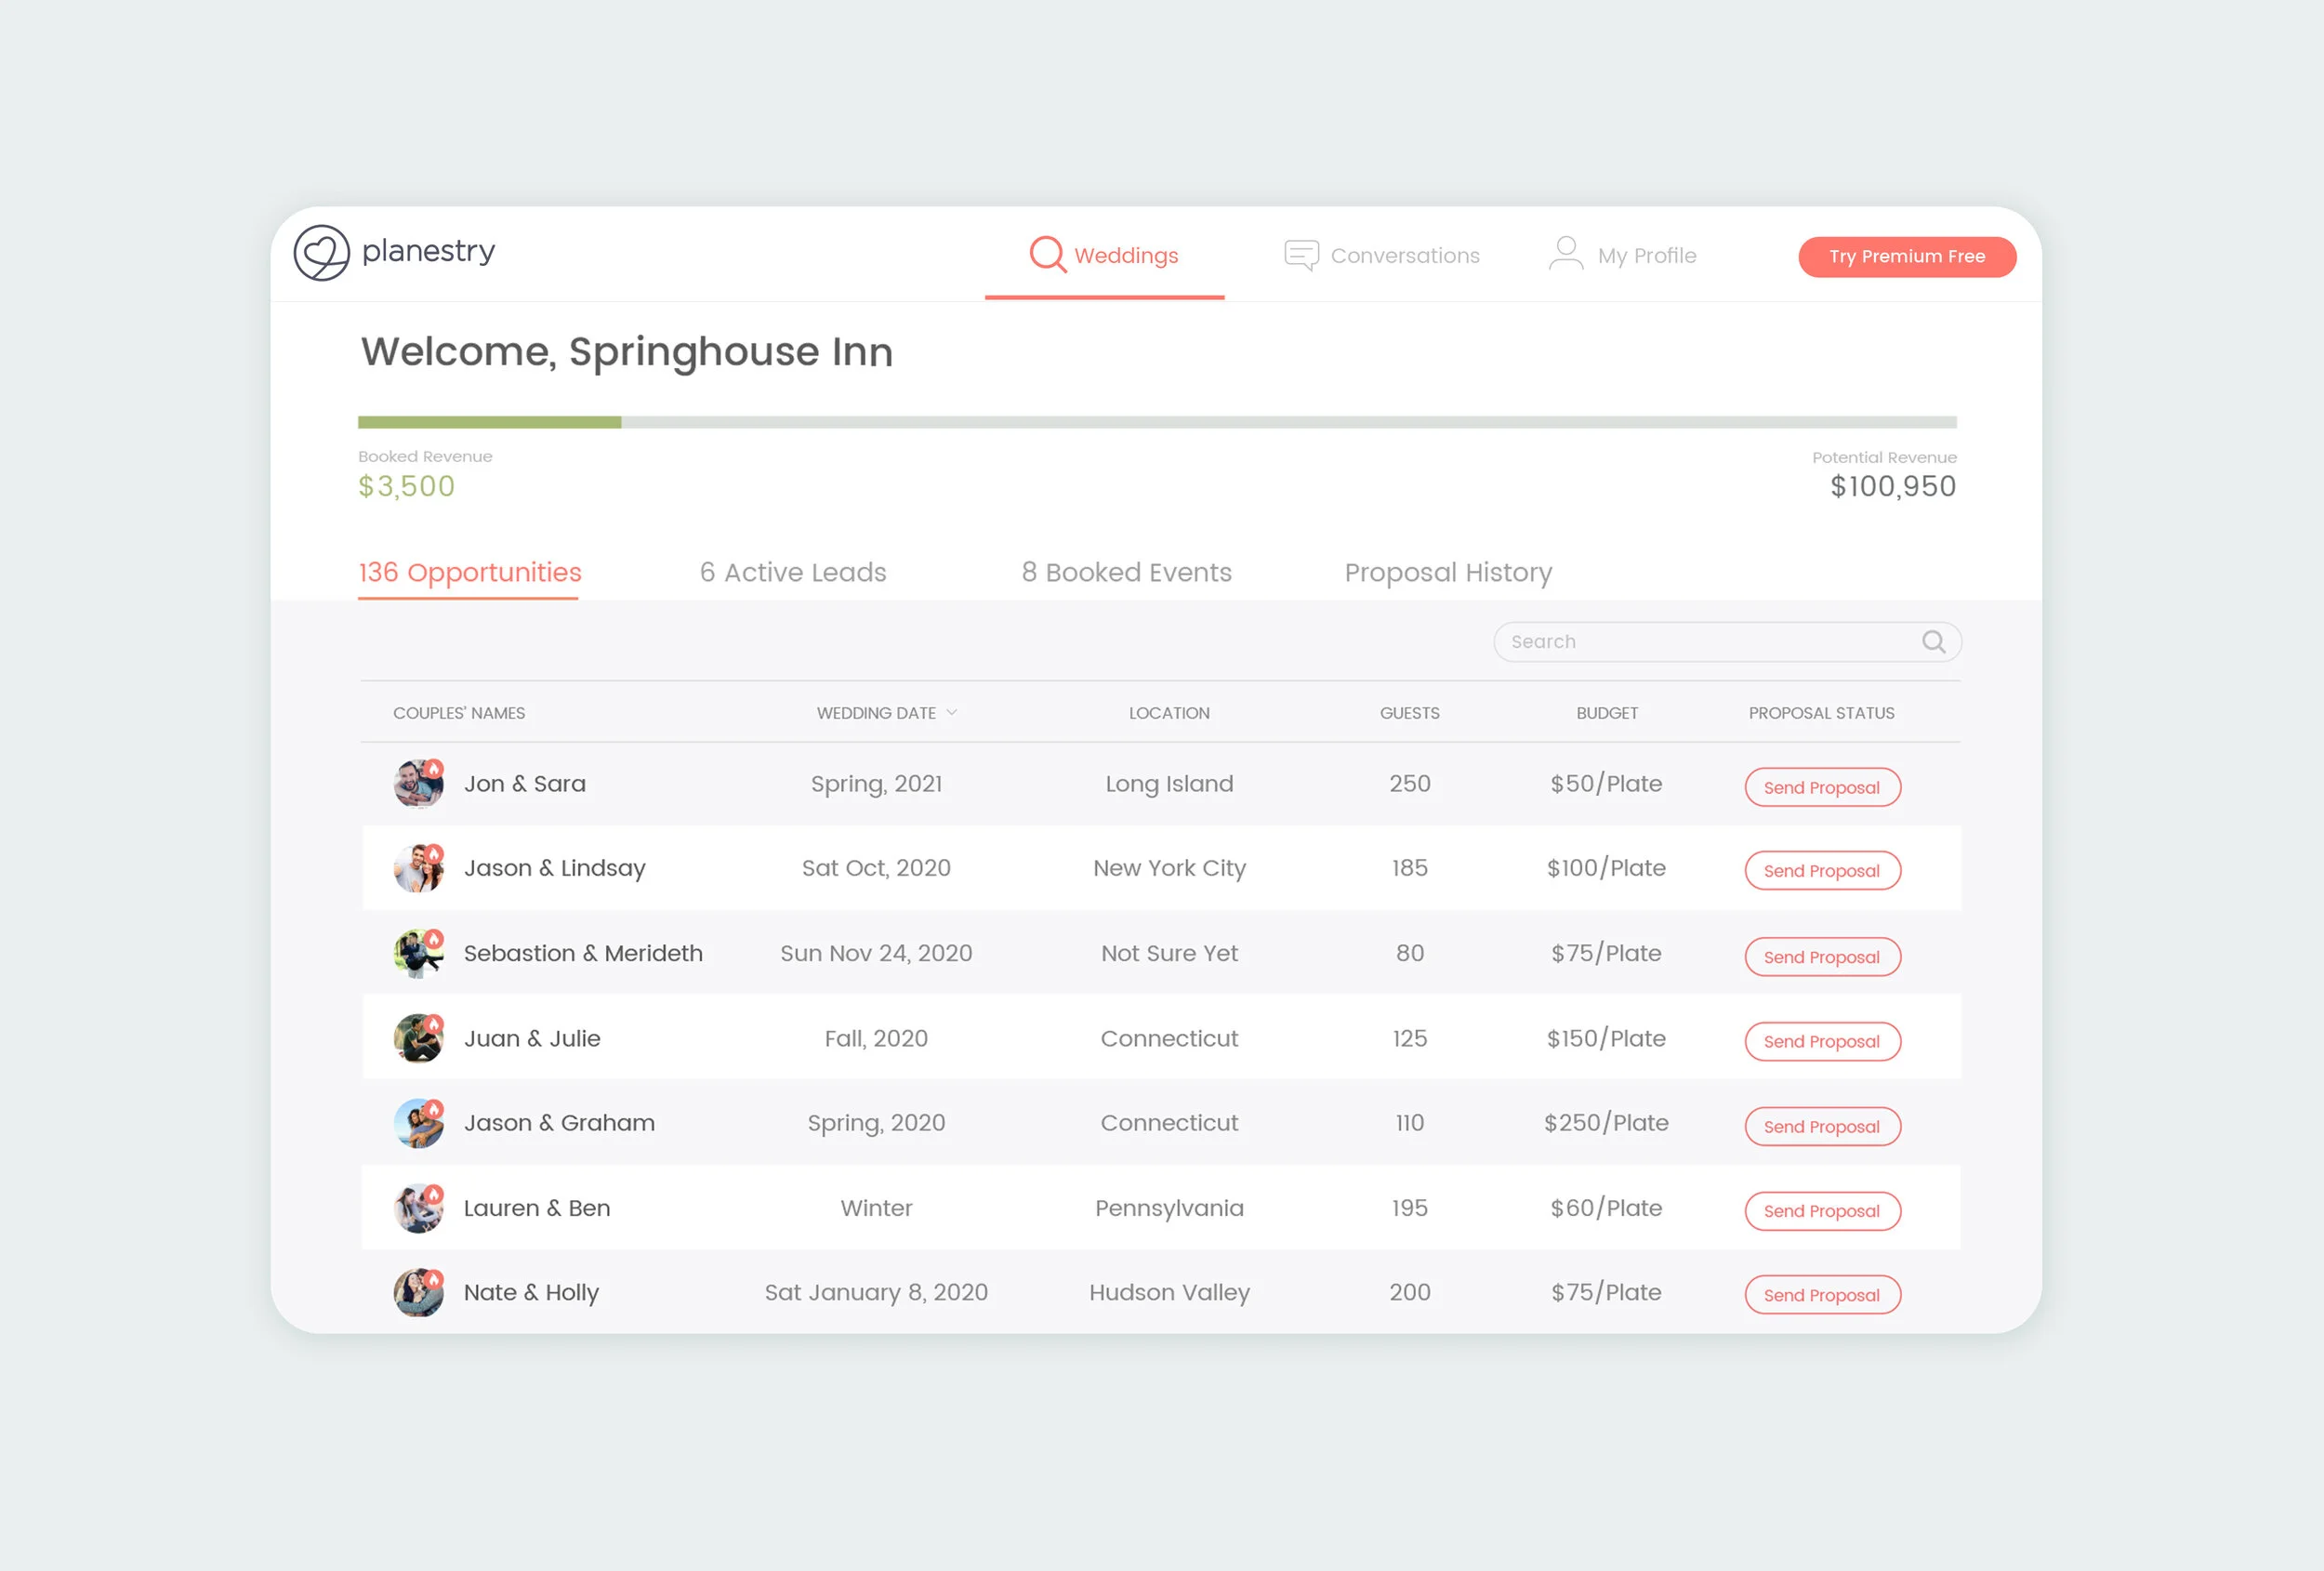Sort by Wedding Date column chevron

952,713
